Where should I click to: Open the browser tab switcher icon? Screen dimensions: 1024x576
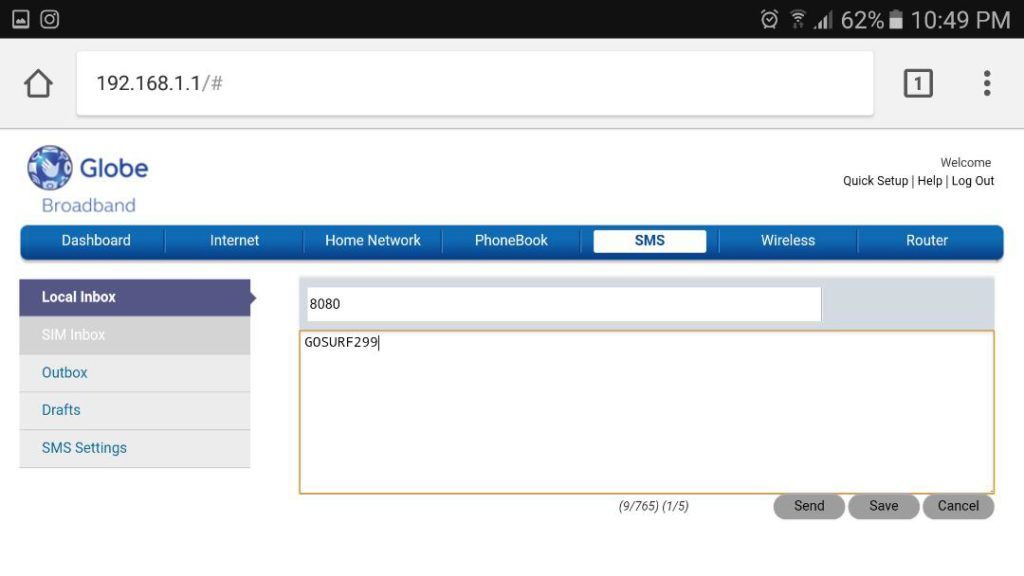point(918,84)
